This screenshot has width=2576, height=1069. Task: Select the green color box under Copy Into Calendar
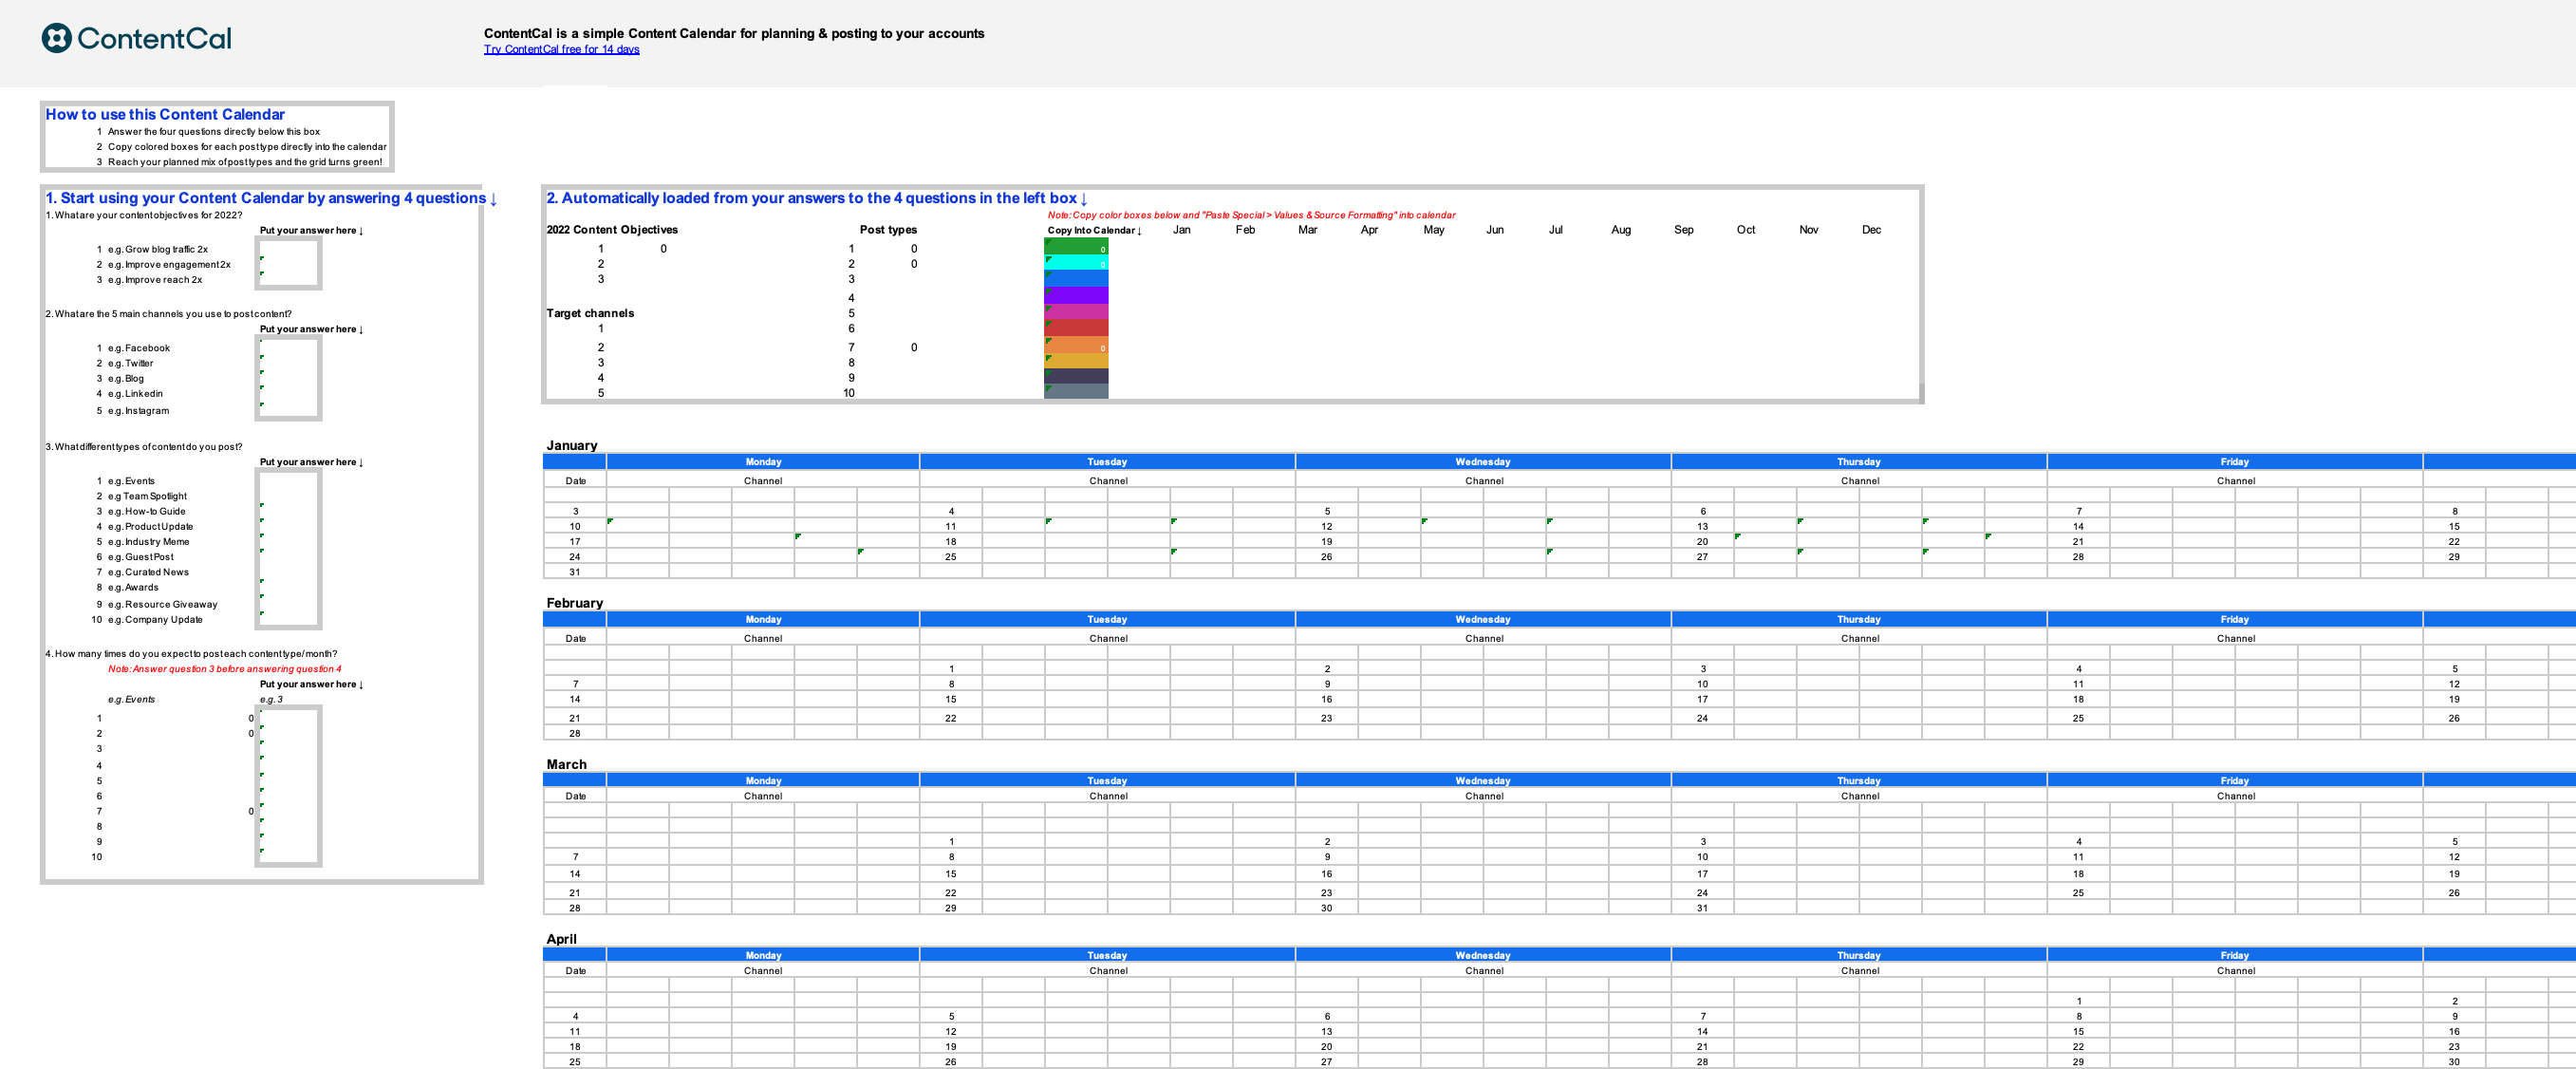[1076, 246]
